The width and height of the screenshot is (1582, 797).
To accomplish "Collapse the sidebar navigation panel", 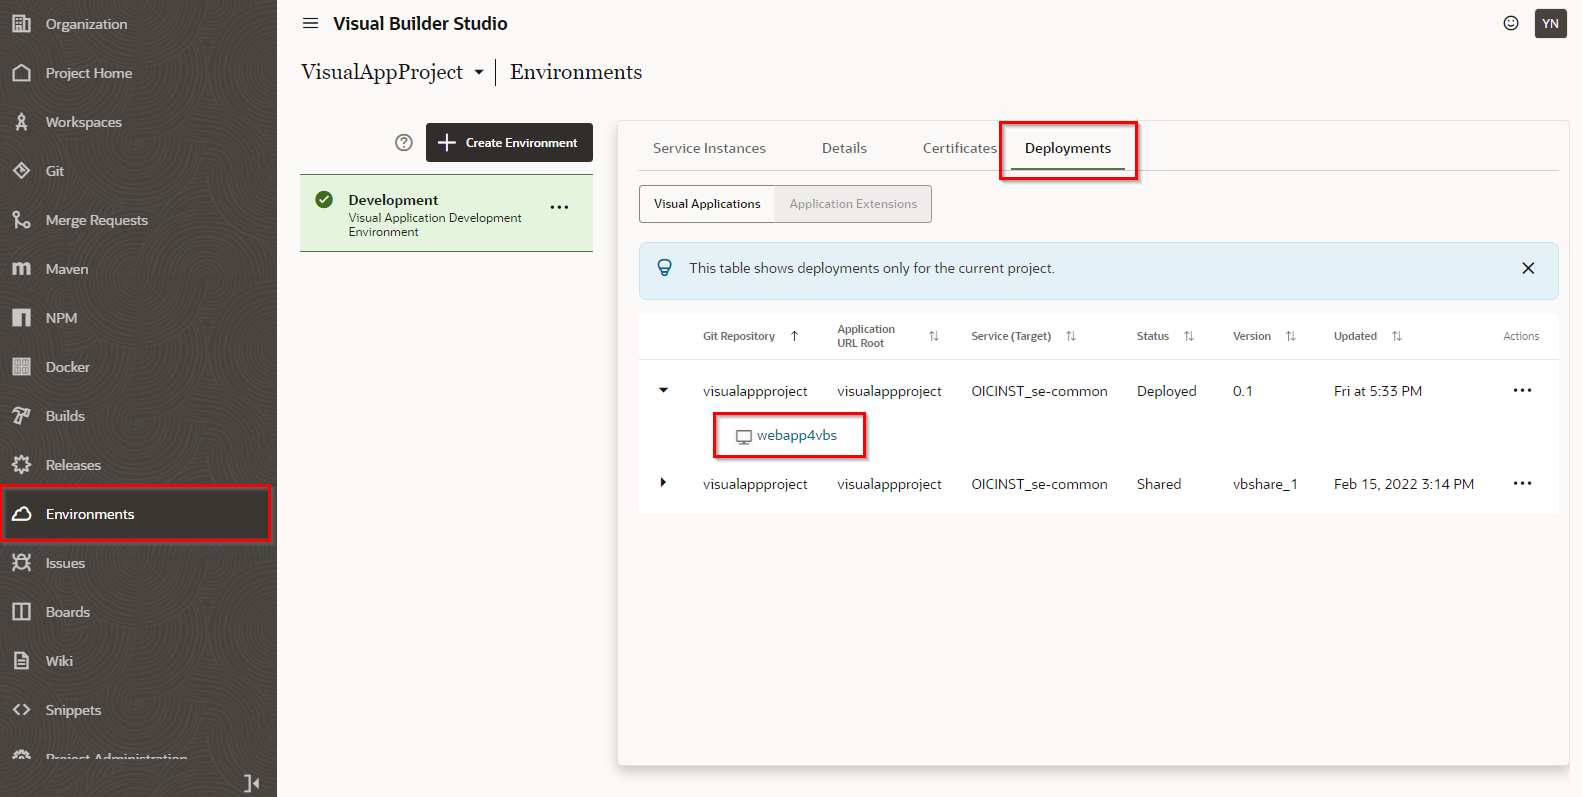I will (x=252, y=783).
